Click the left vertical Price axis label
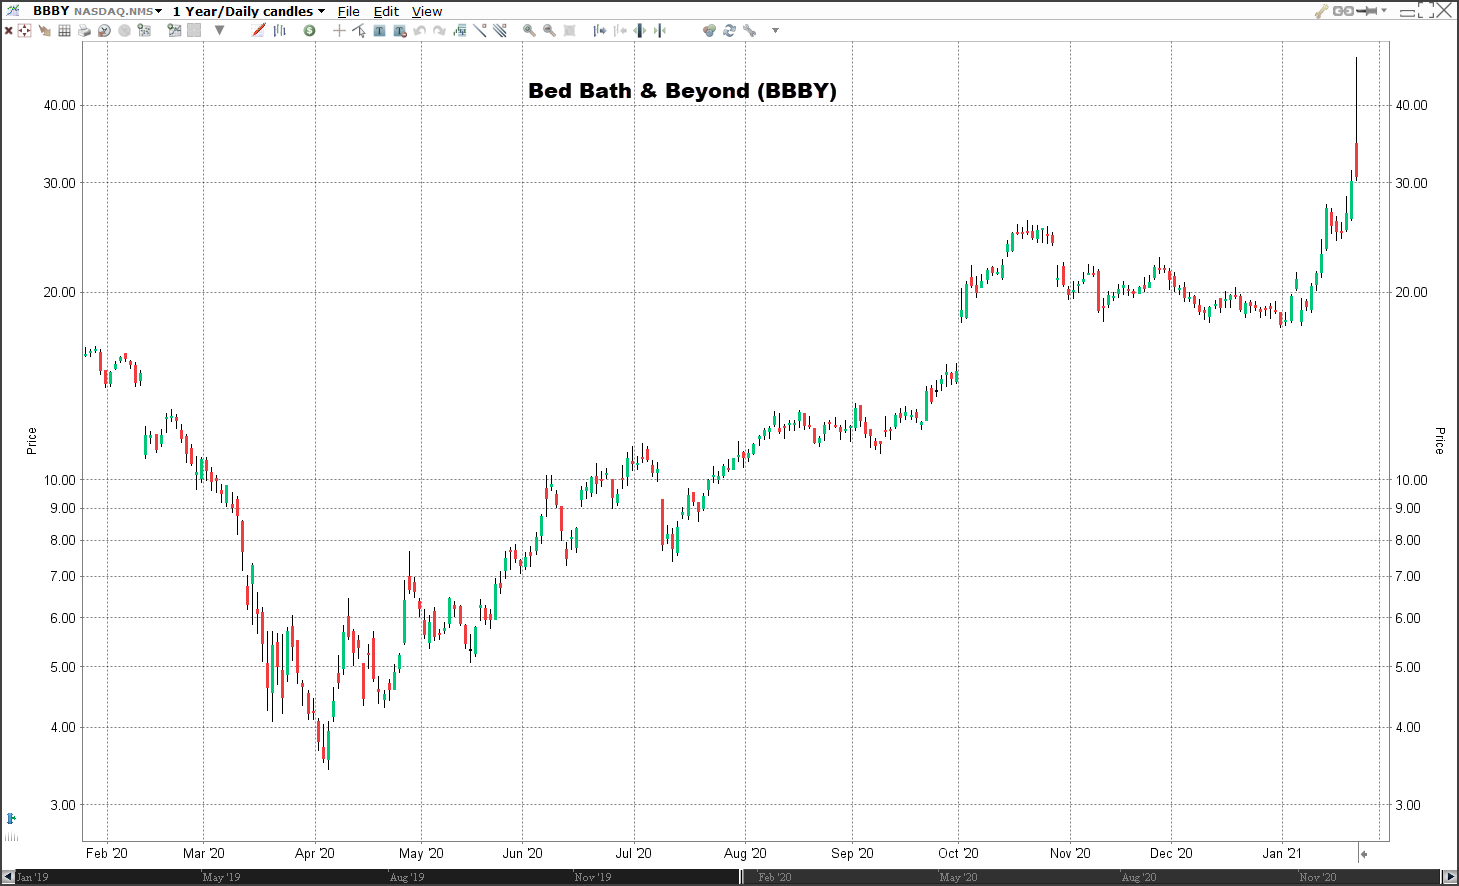 pos(31,441)
